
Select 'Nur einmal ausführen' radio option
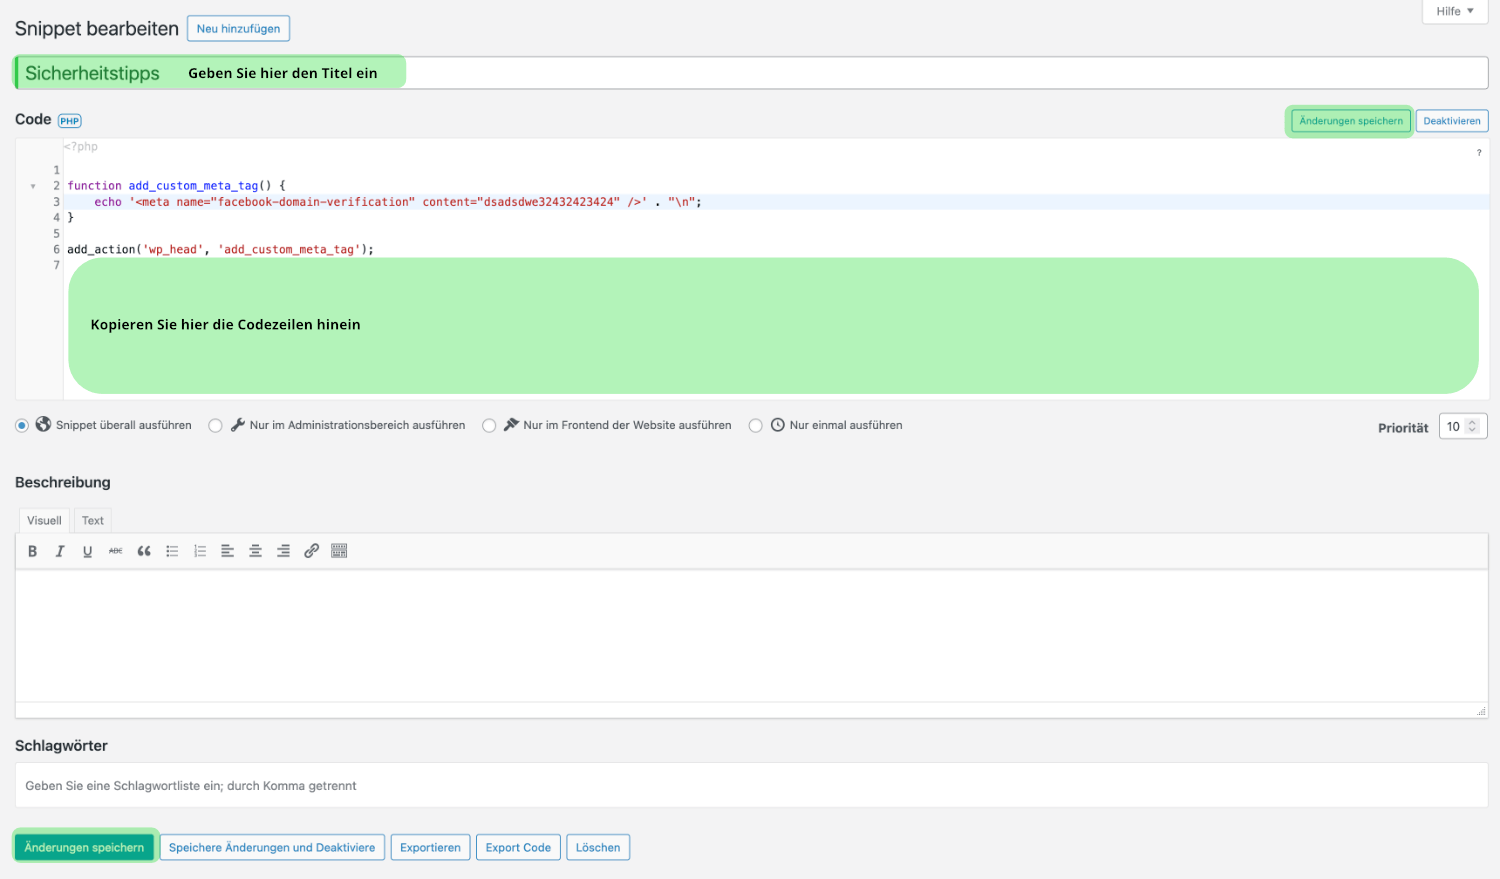(756, 426)
